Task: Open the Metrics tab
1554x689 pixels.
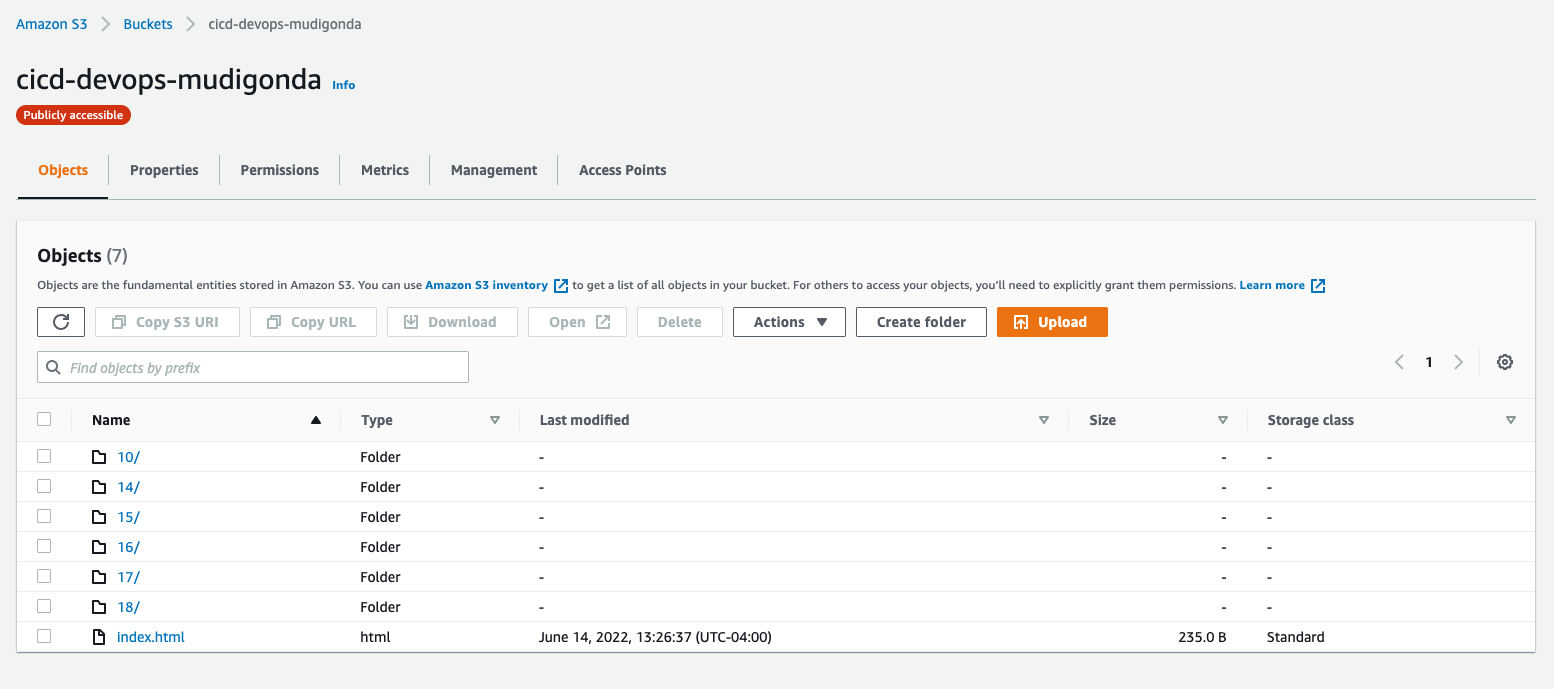Action: (385, 170)
